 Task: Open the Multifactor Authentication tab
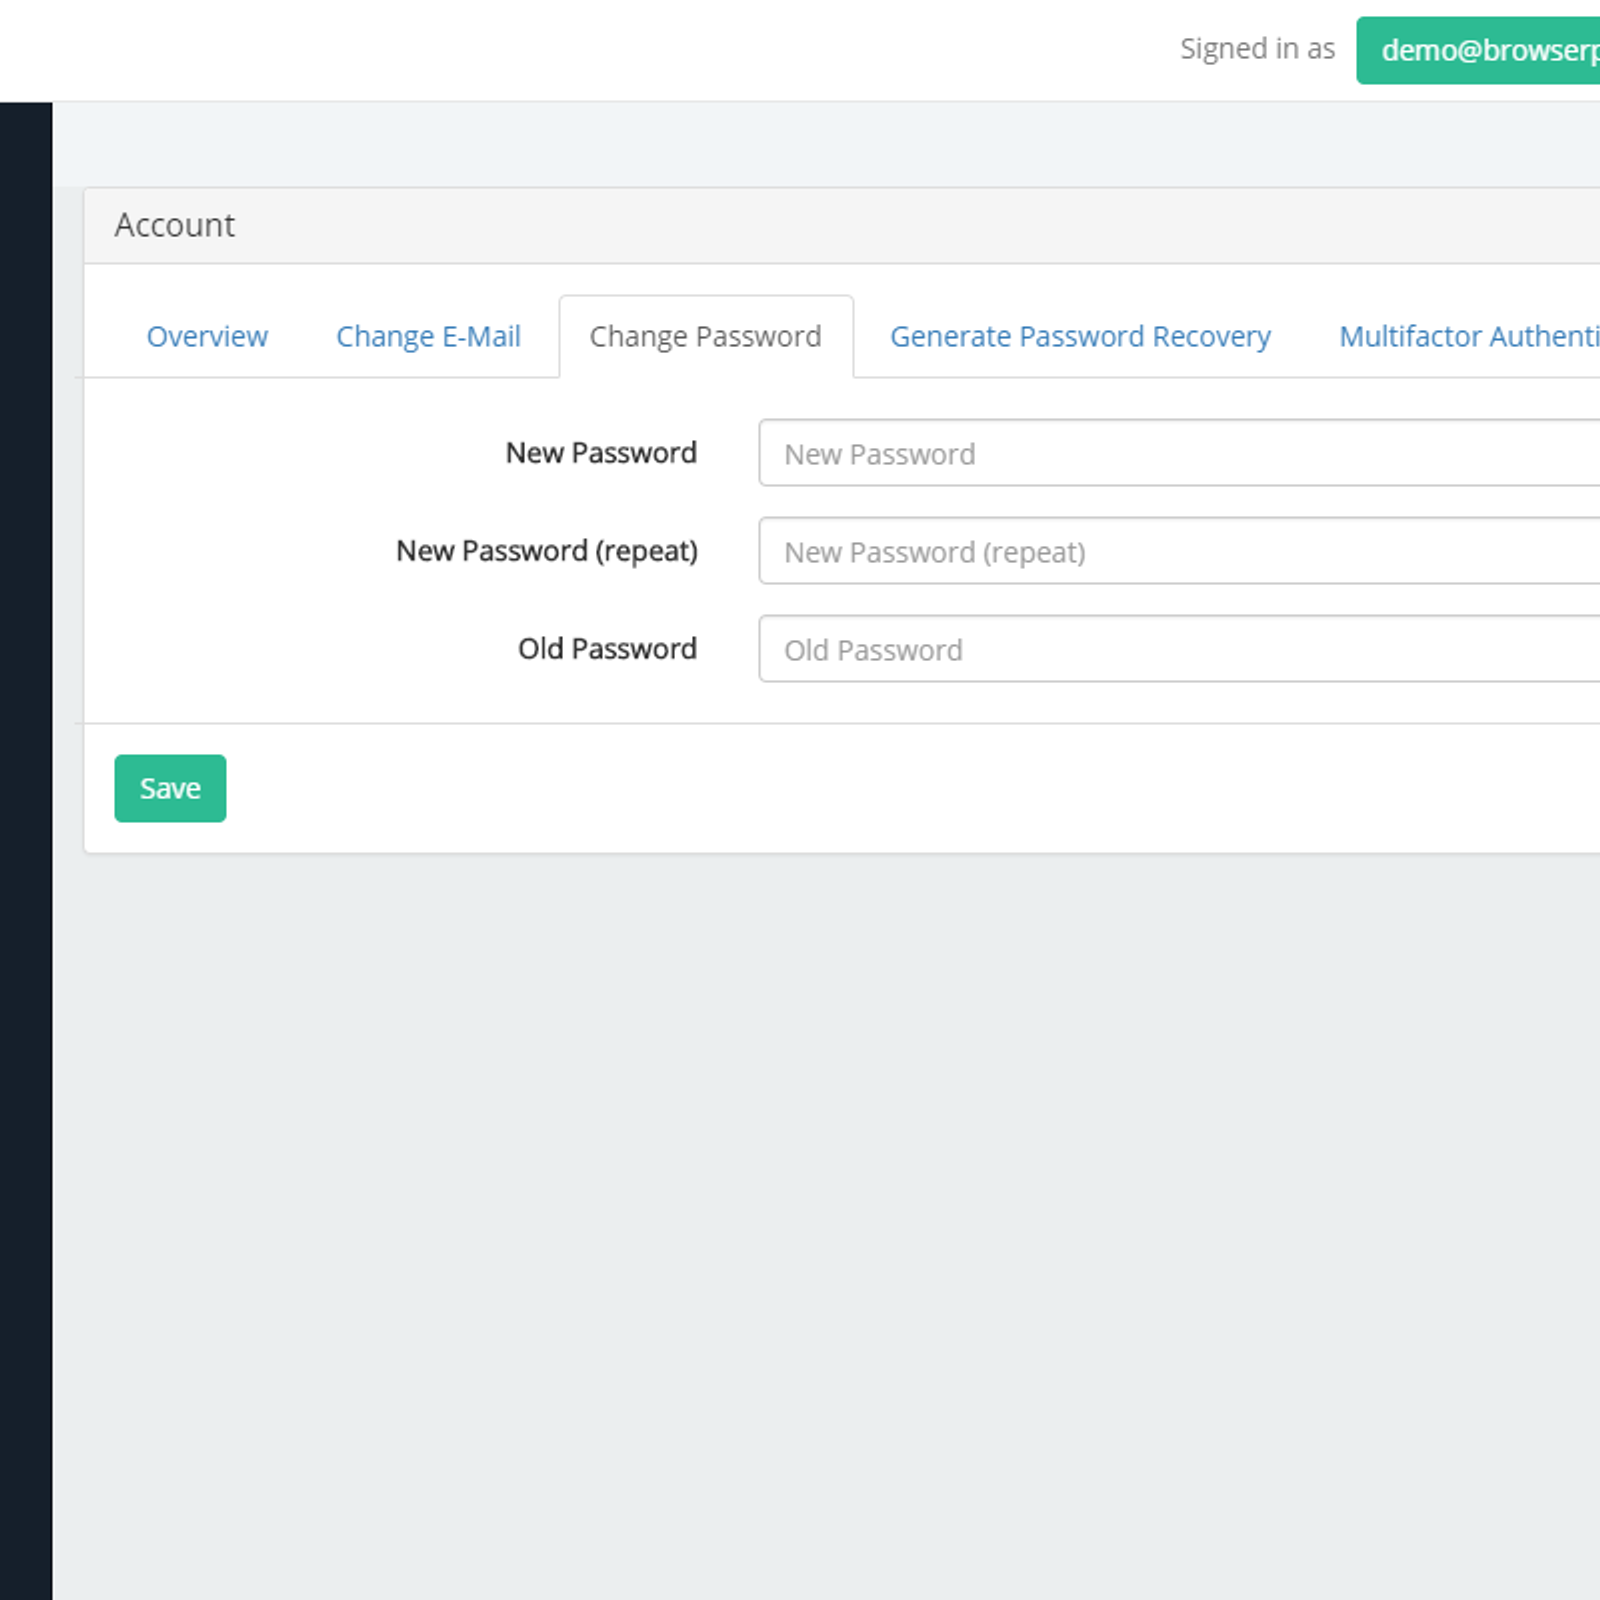[1469, 336]
